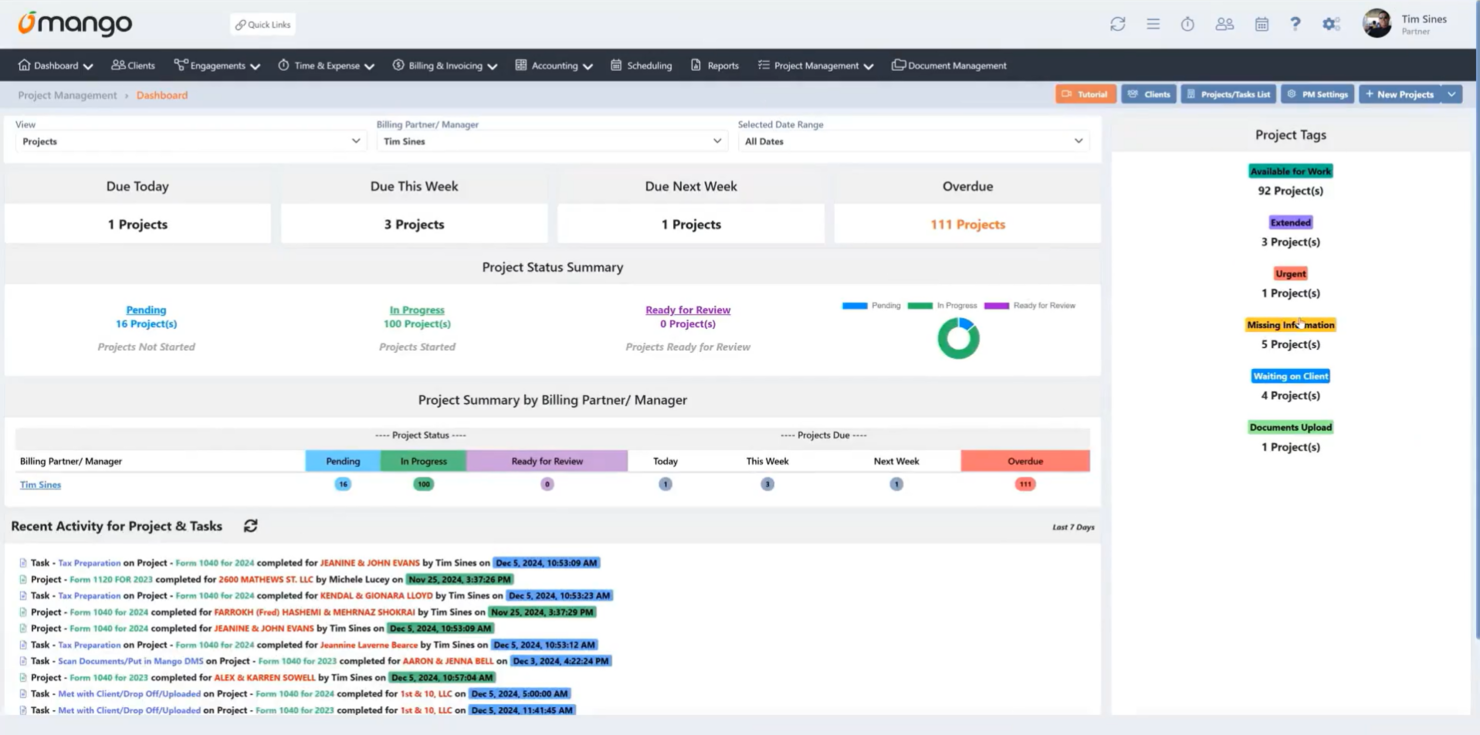1480x735 pixels.
Task: Refresh Recent Activity for Project & Tasks
Action: tap(250, 525)
